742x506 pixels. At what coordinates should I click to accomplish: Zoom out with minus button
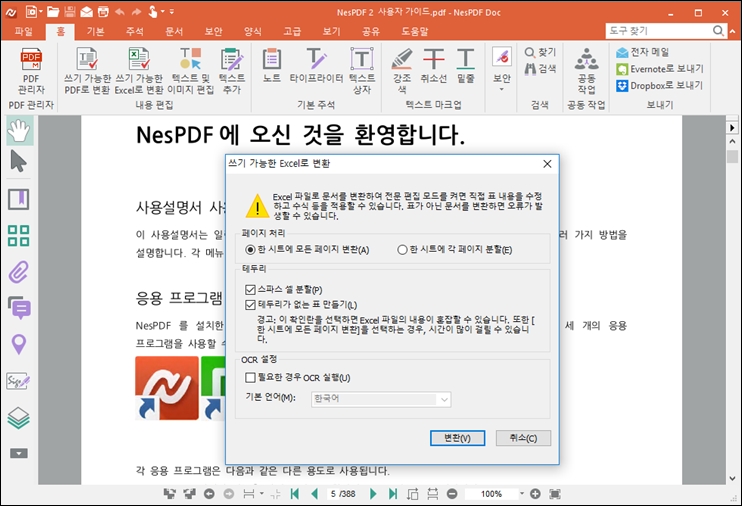pos(452,494)
